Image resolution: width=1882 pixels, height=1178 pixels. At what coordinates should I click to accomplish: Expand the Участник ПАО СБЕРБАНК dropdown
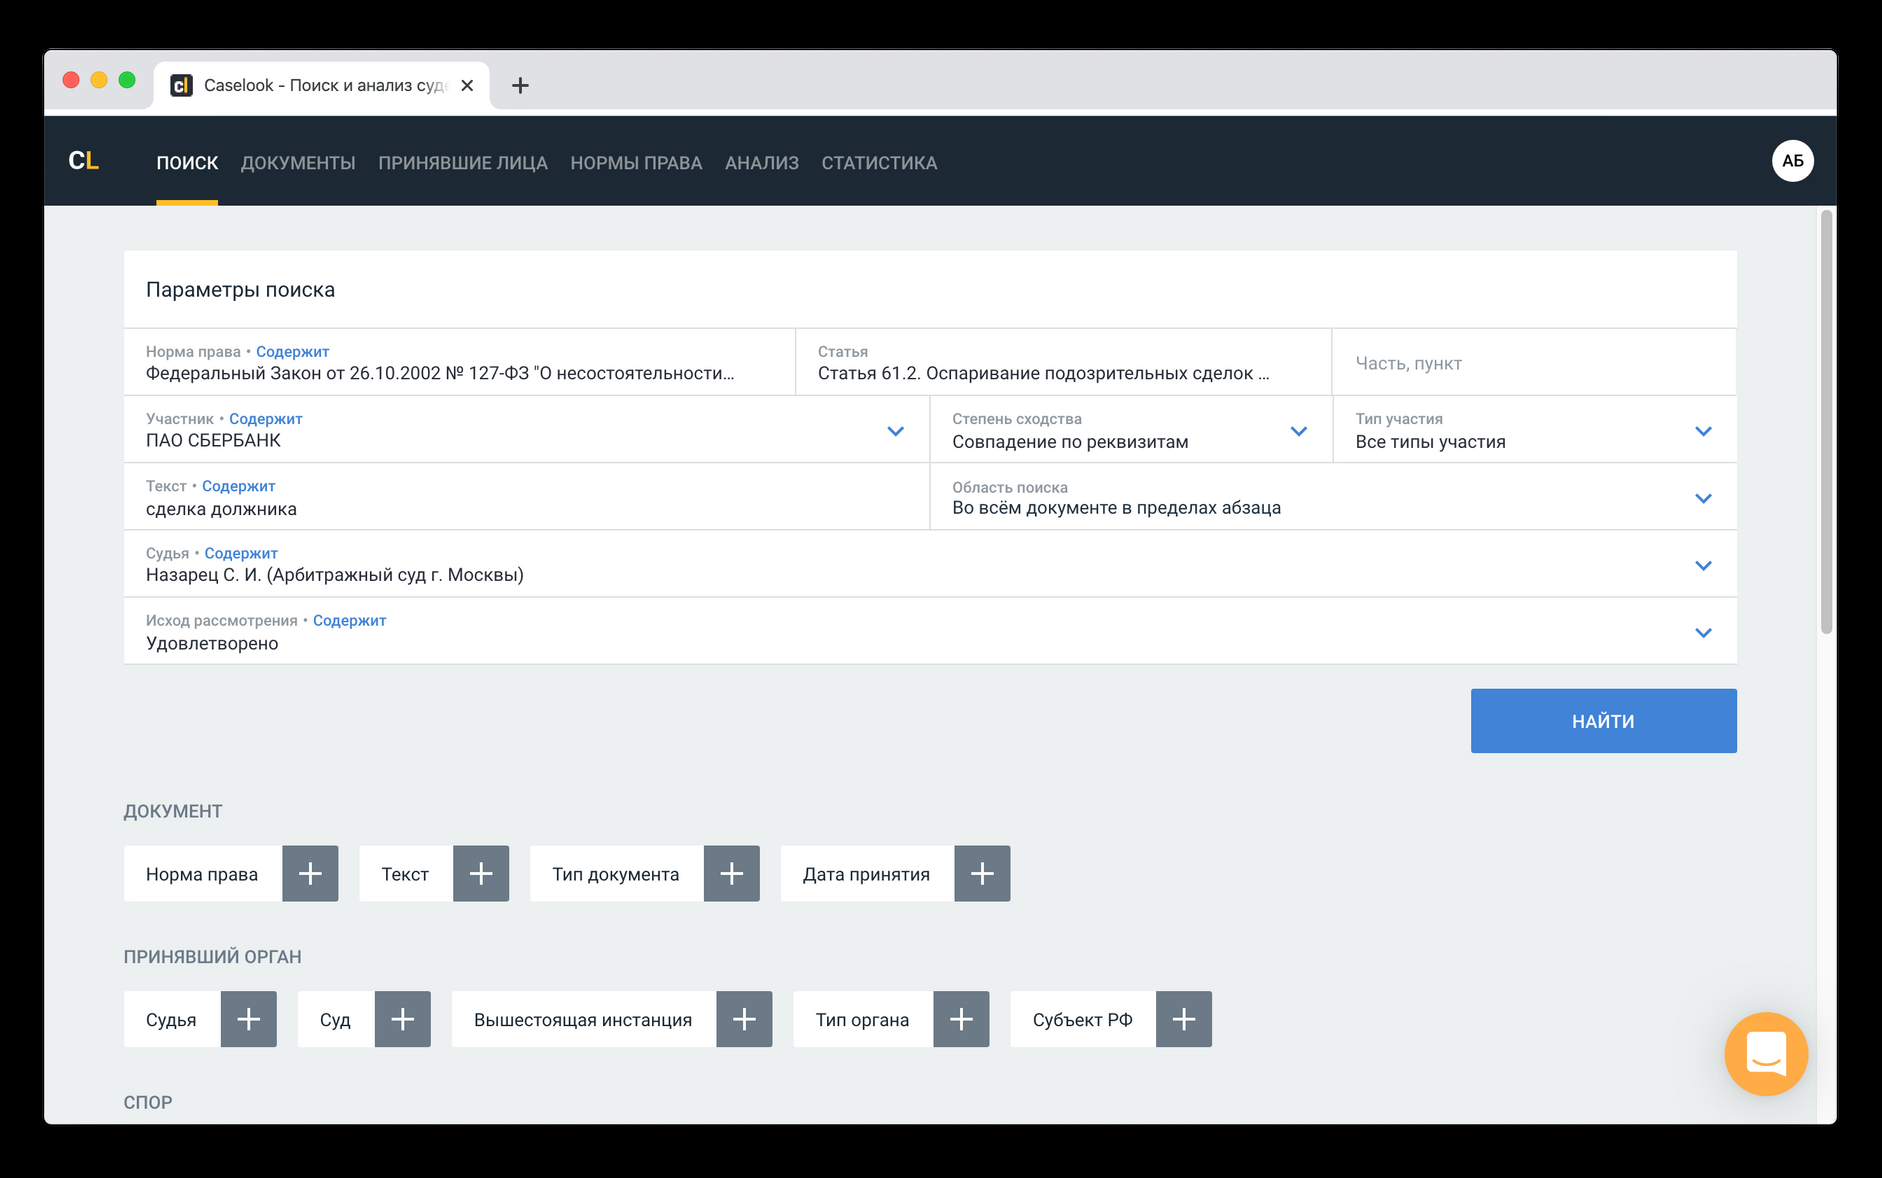[x=896, y=431]
